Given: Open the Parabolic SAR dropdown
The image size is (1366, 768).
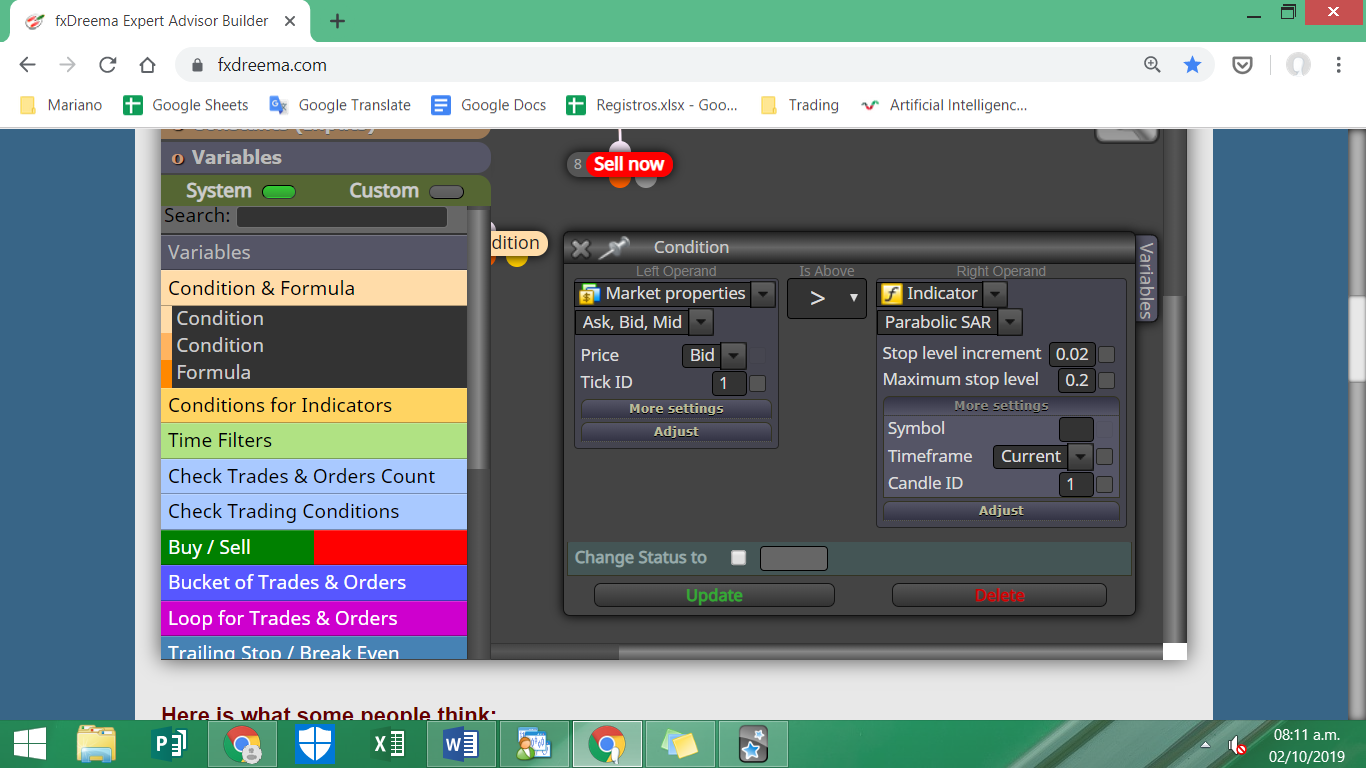Looking at the screenshot, I should point(1010,322).
